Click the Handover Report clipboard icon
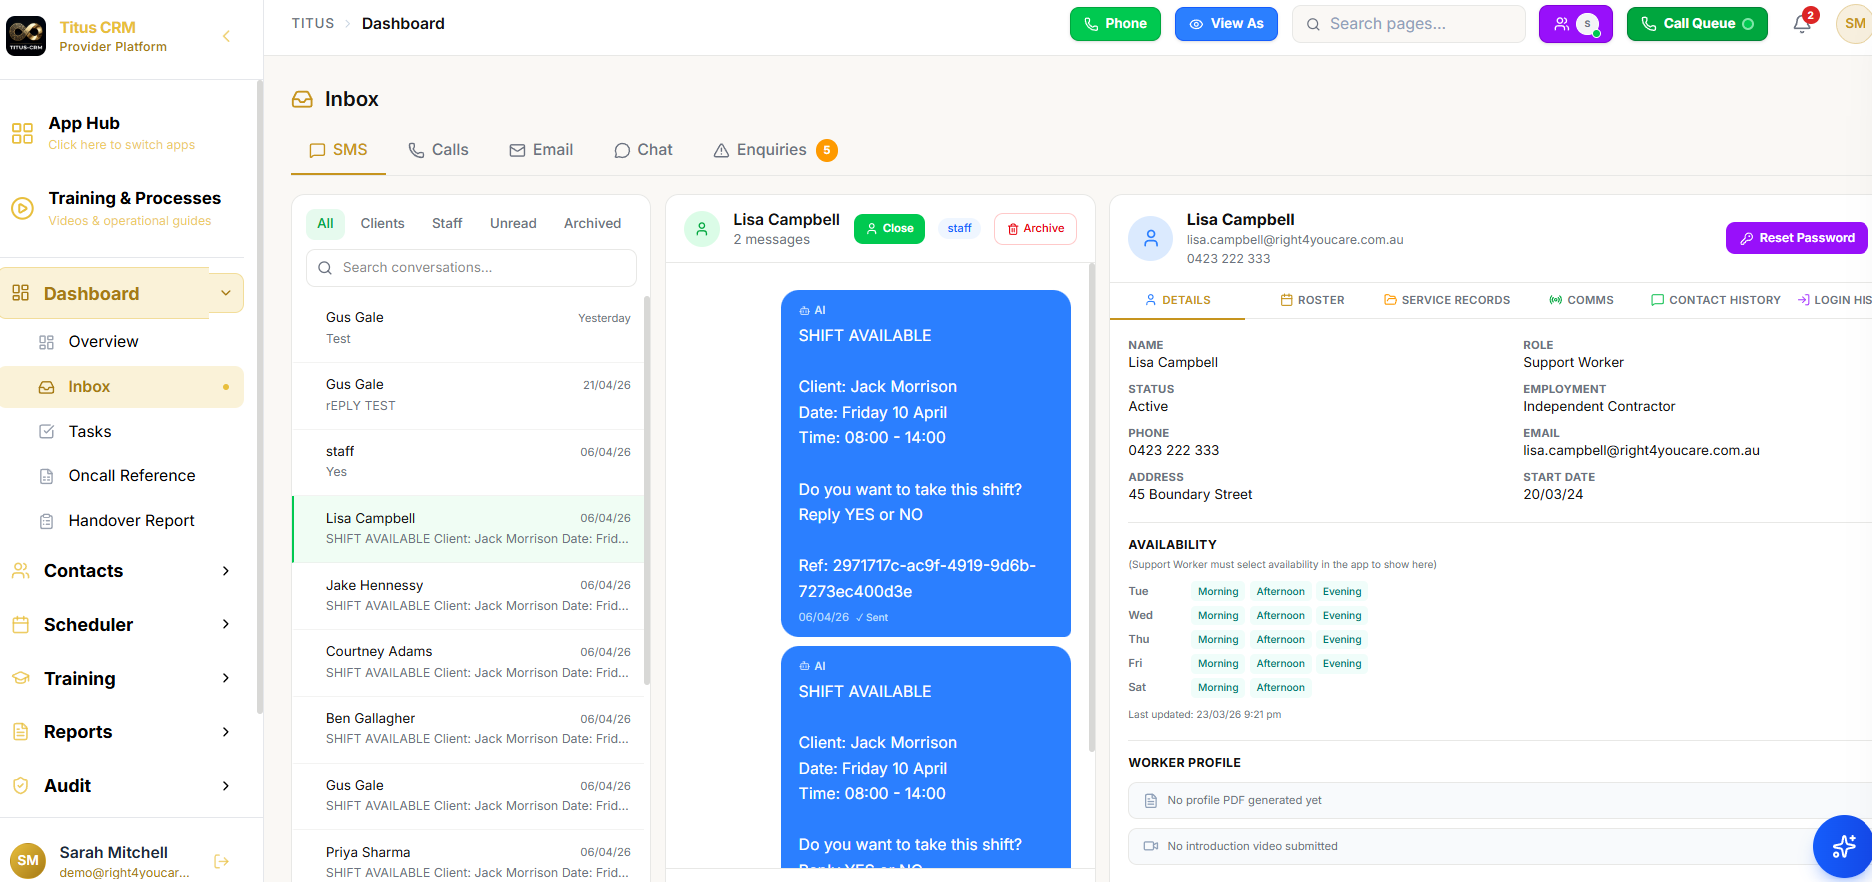The width and height of the screenshot is (1872, 882). 46,521
